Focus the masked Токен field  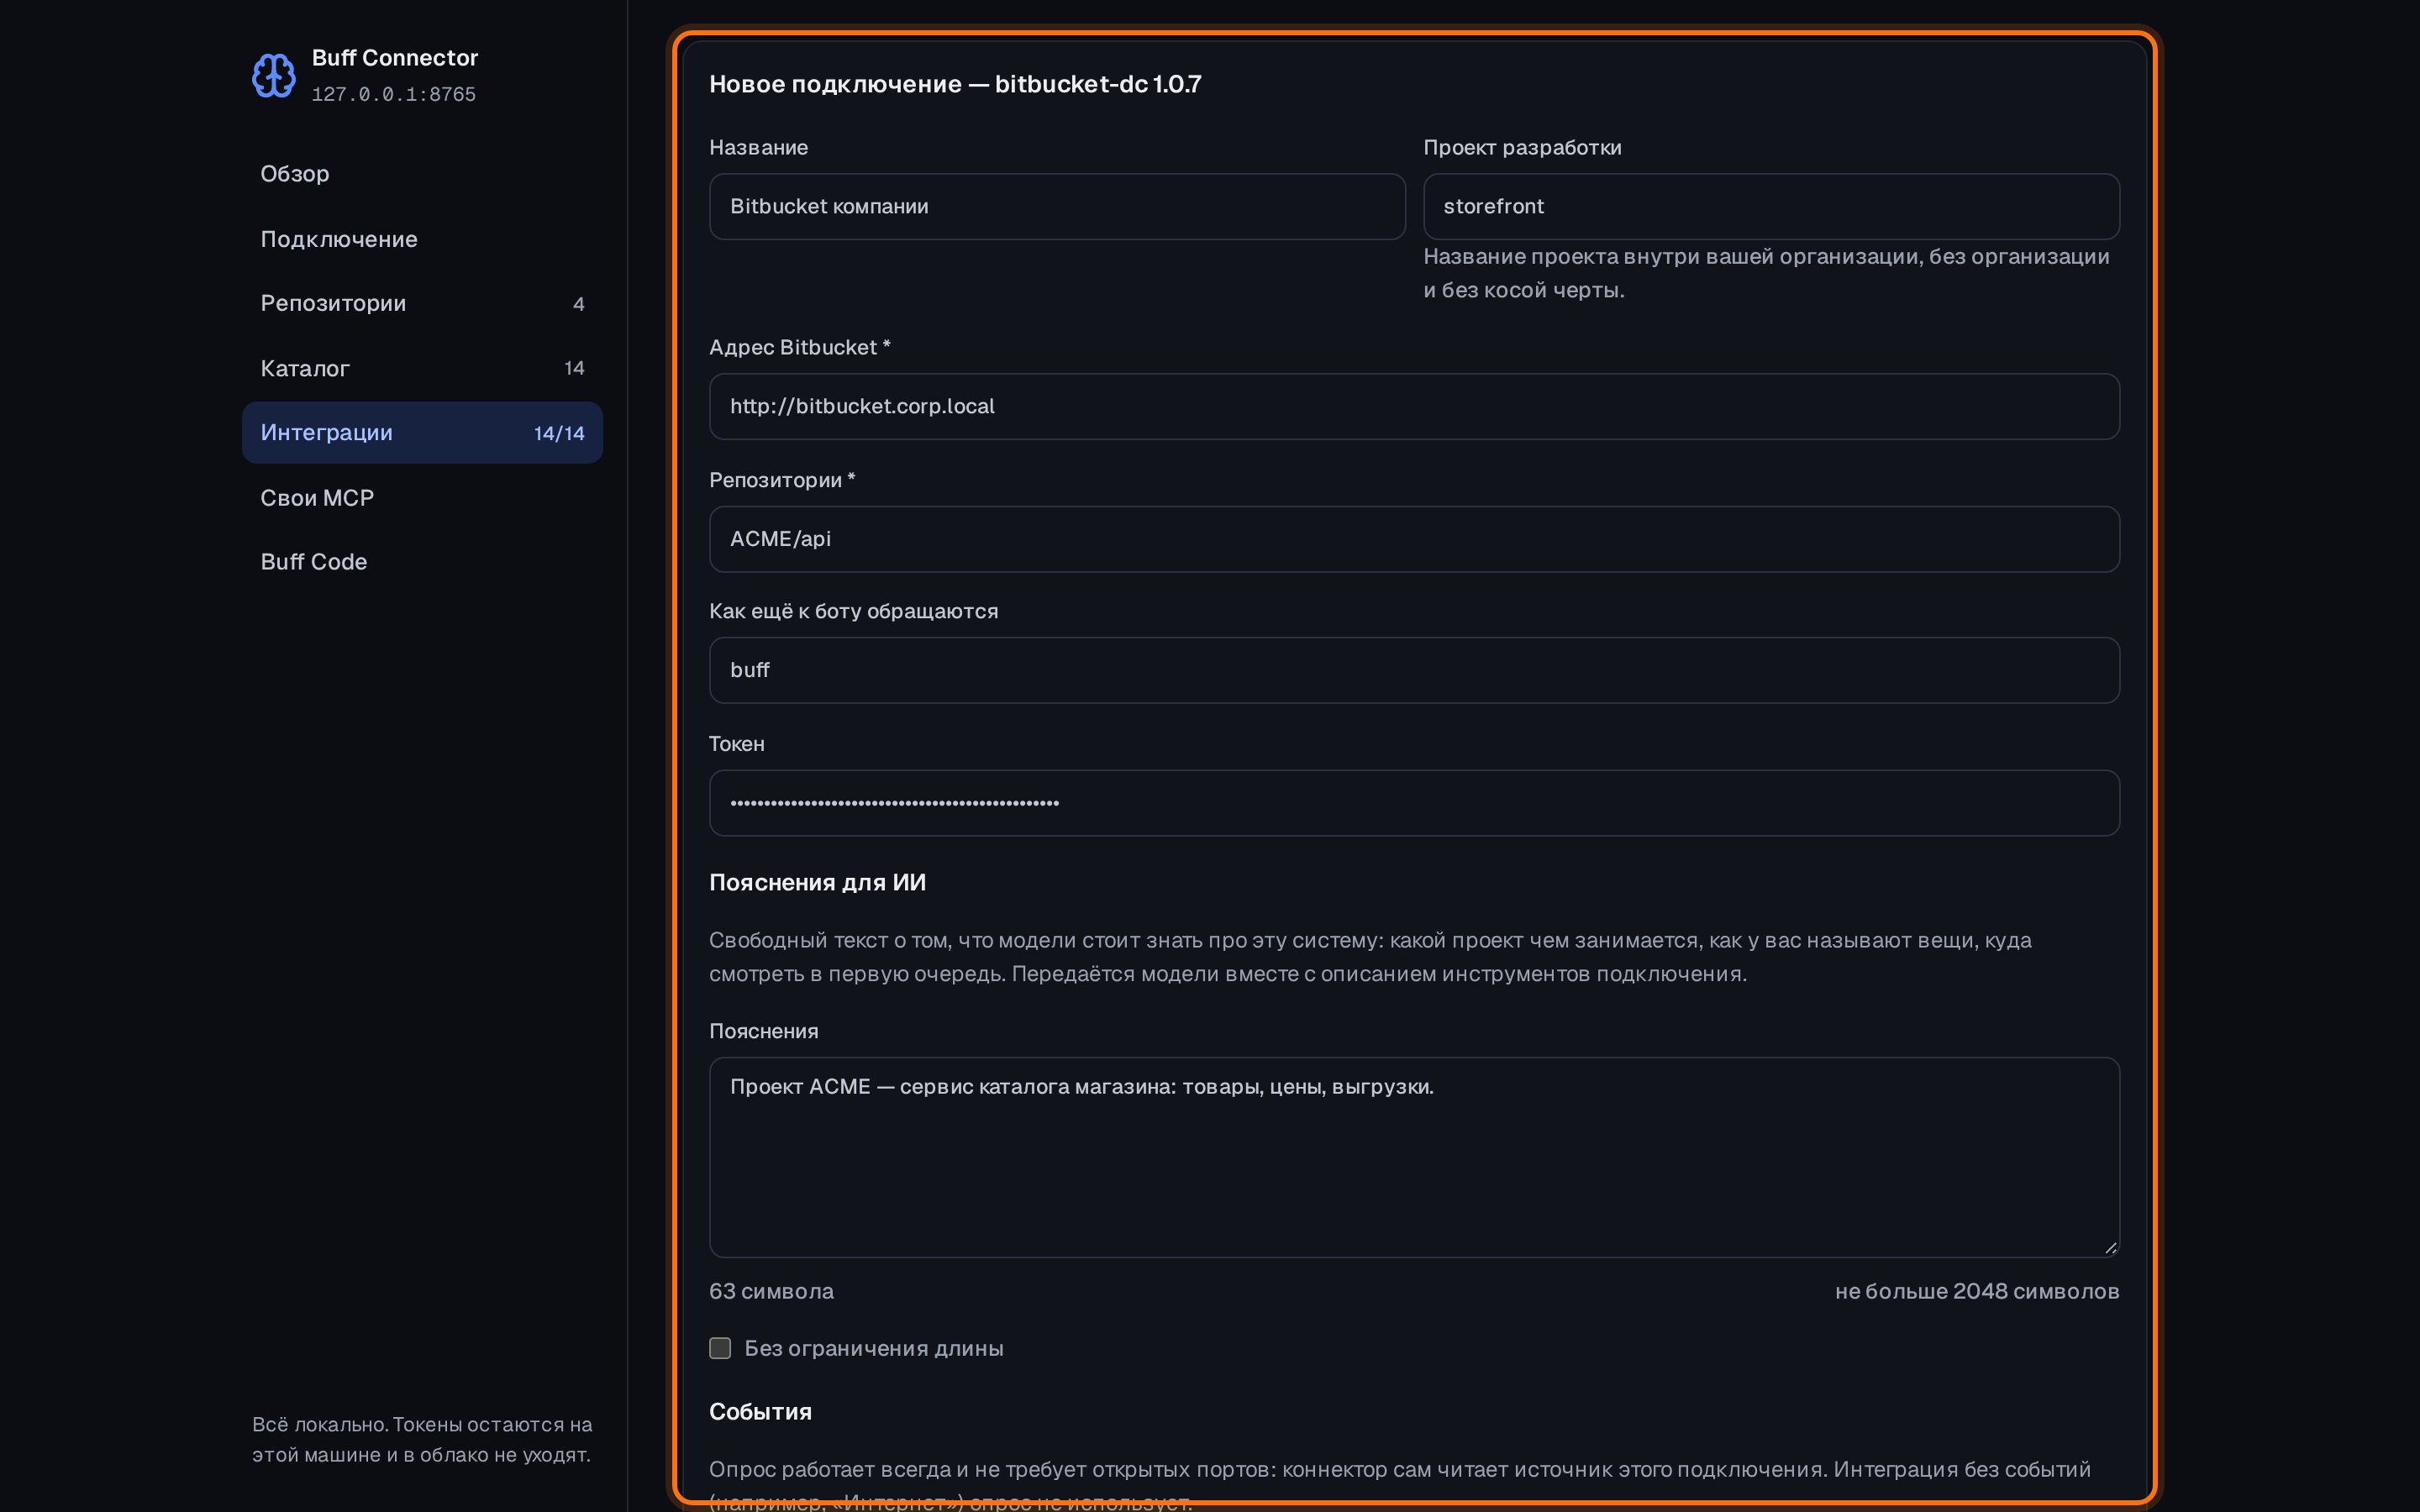coord(1414,803)
